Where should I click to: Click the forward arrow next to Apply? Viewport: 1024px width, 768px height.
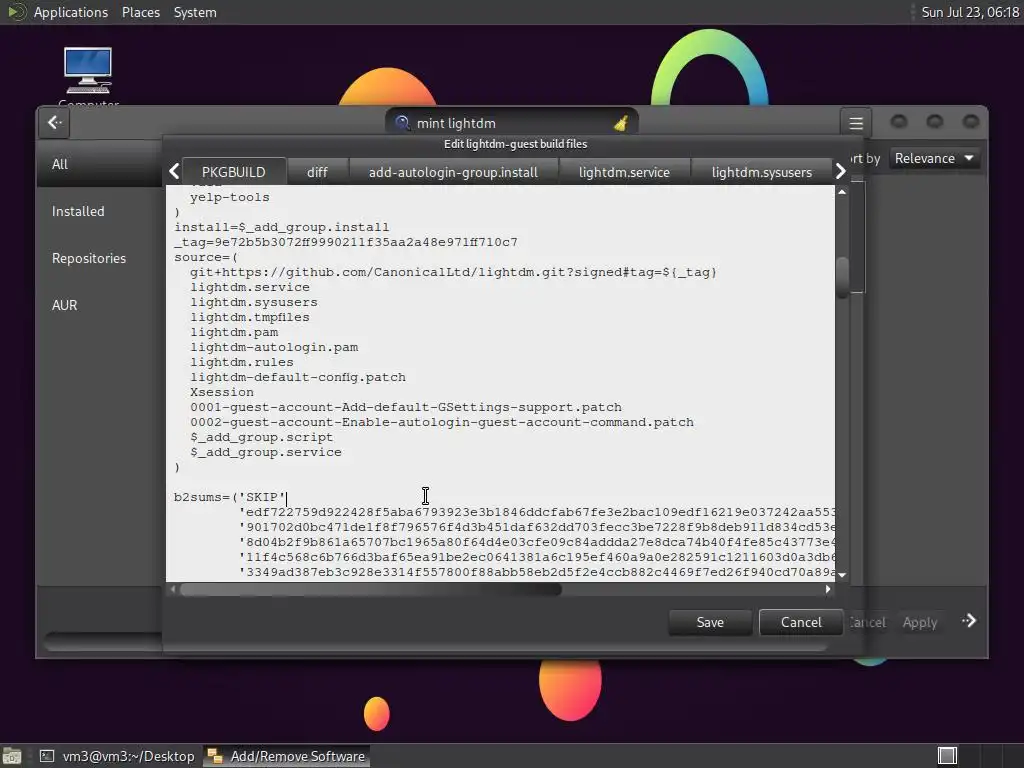pos(969,620)
